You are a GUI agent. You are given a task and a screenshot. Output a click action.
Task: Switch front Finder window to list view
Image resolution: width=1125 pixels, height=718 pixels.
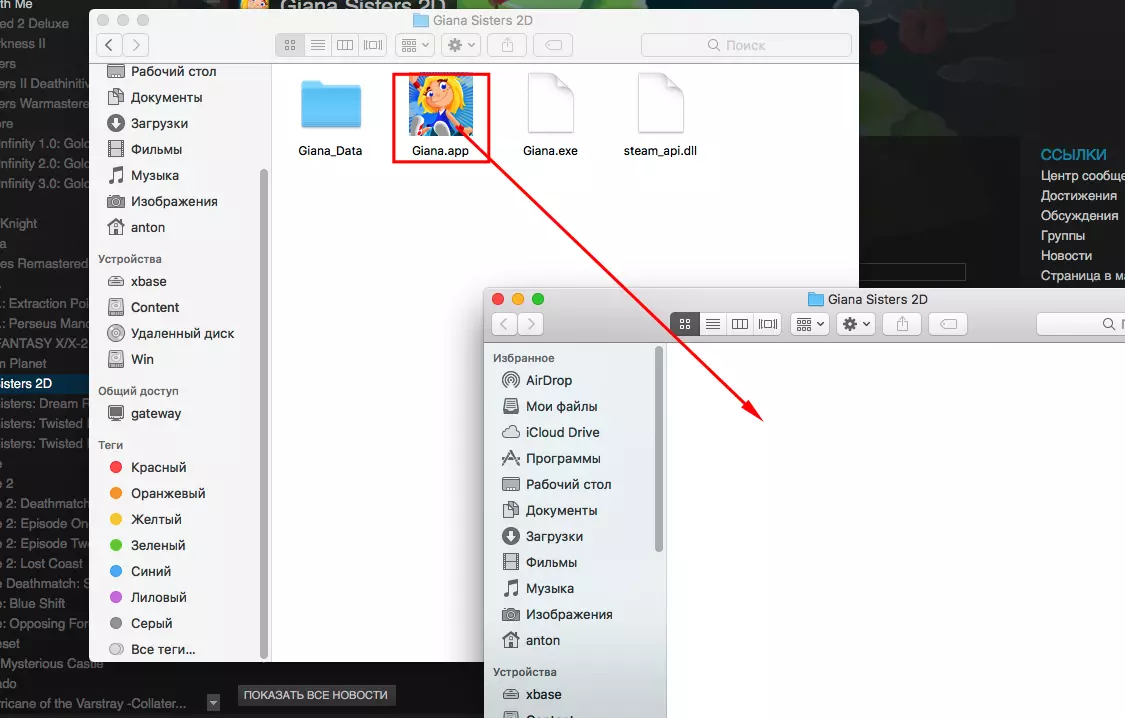[x=712, y=324]
